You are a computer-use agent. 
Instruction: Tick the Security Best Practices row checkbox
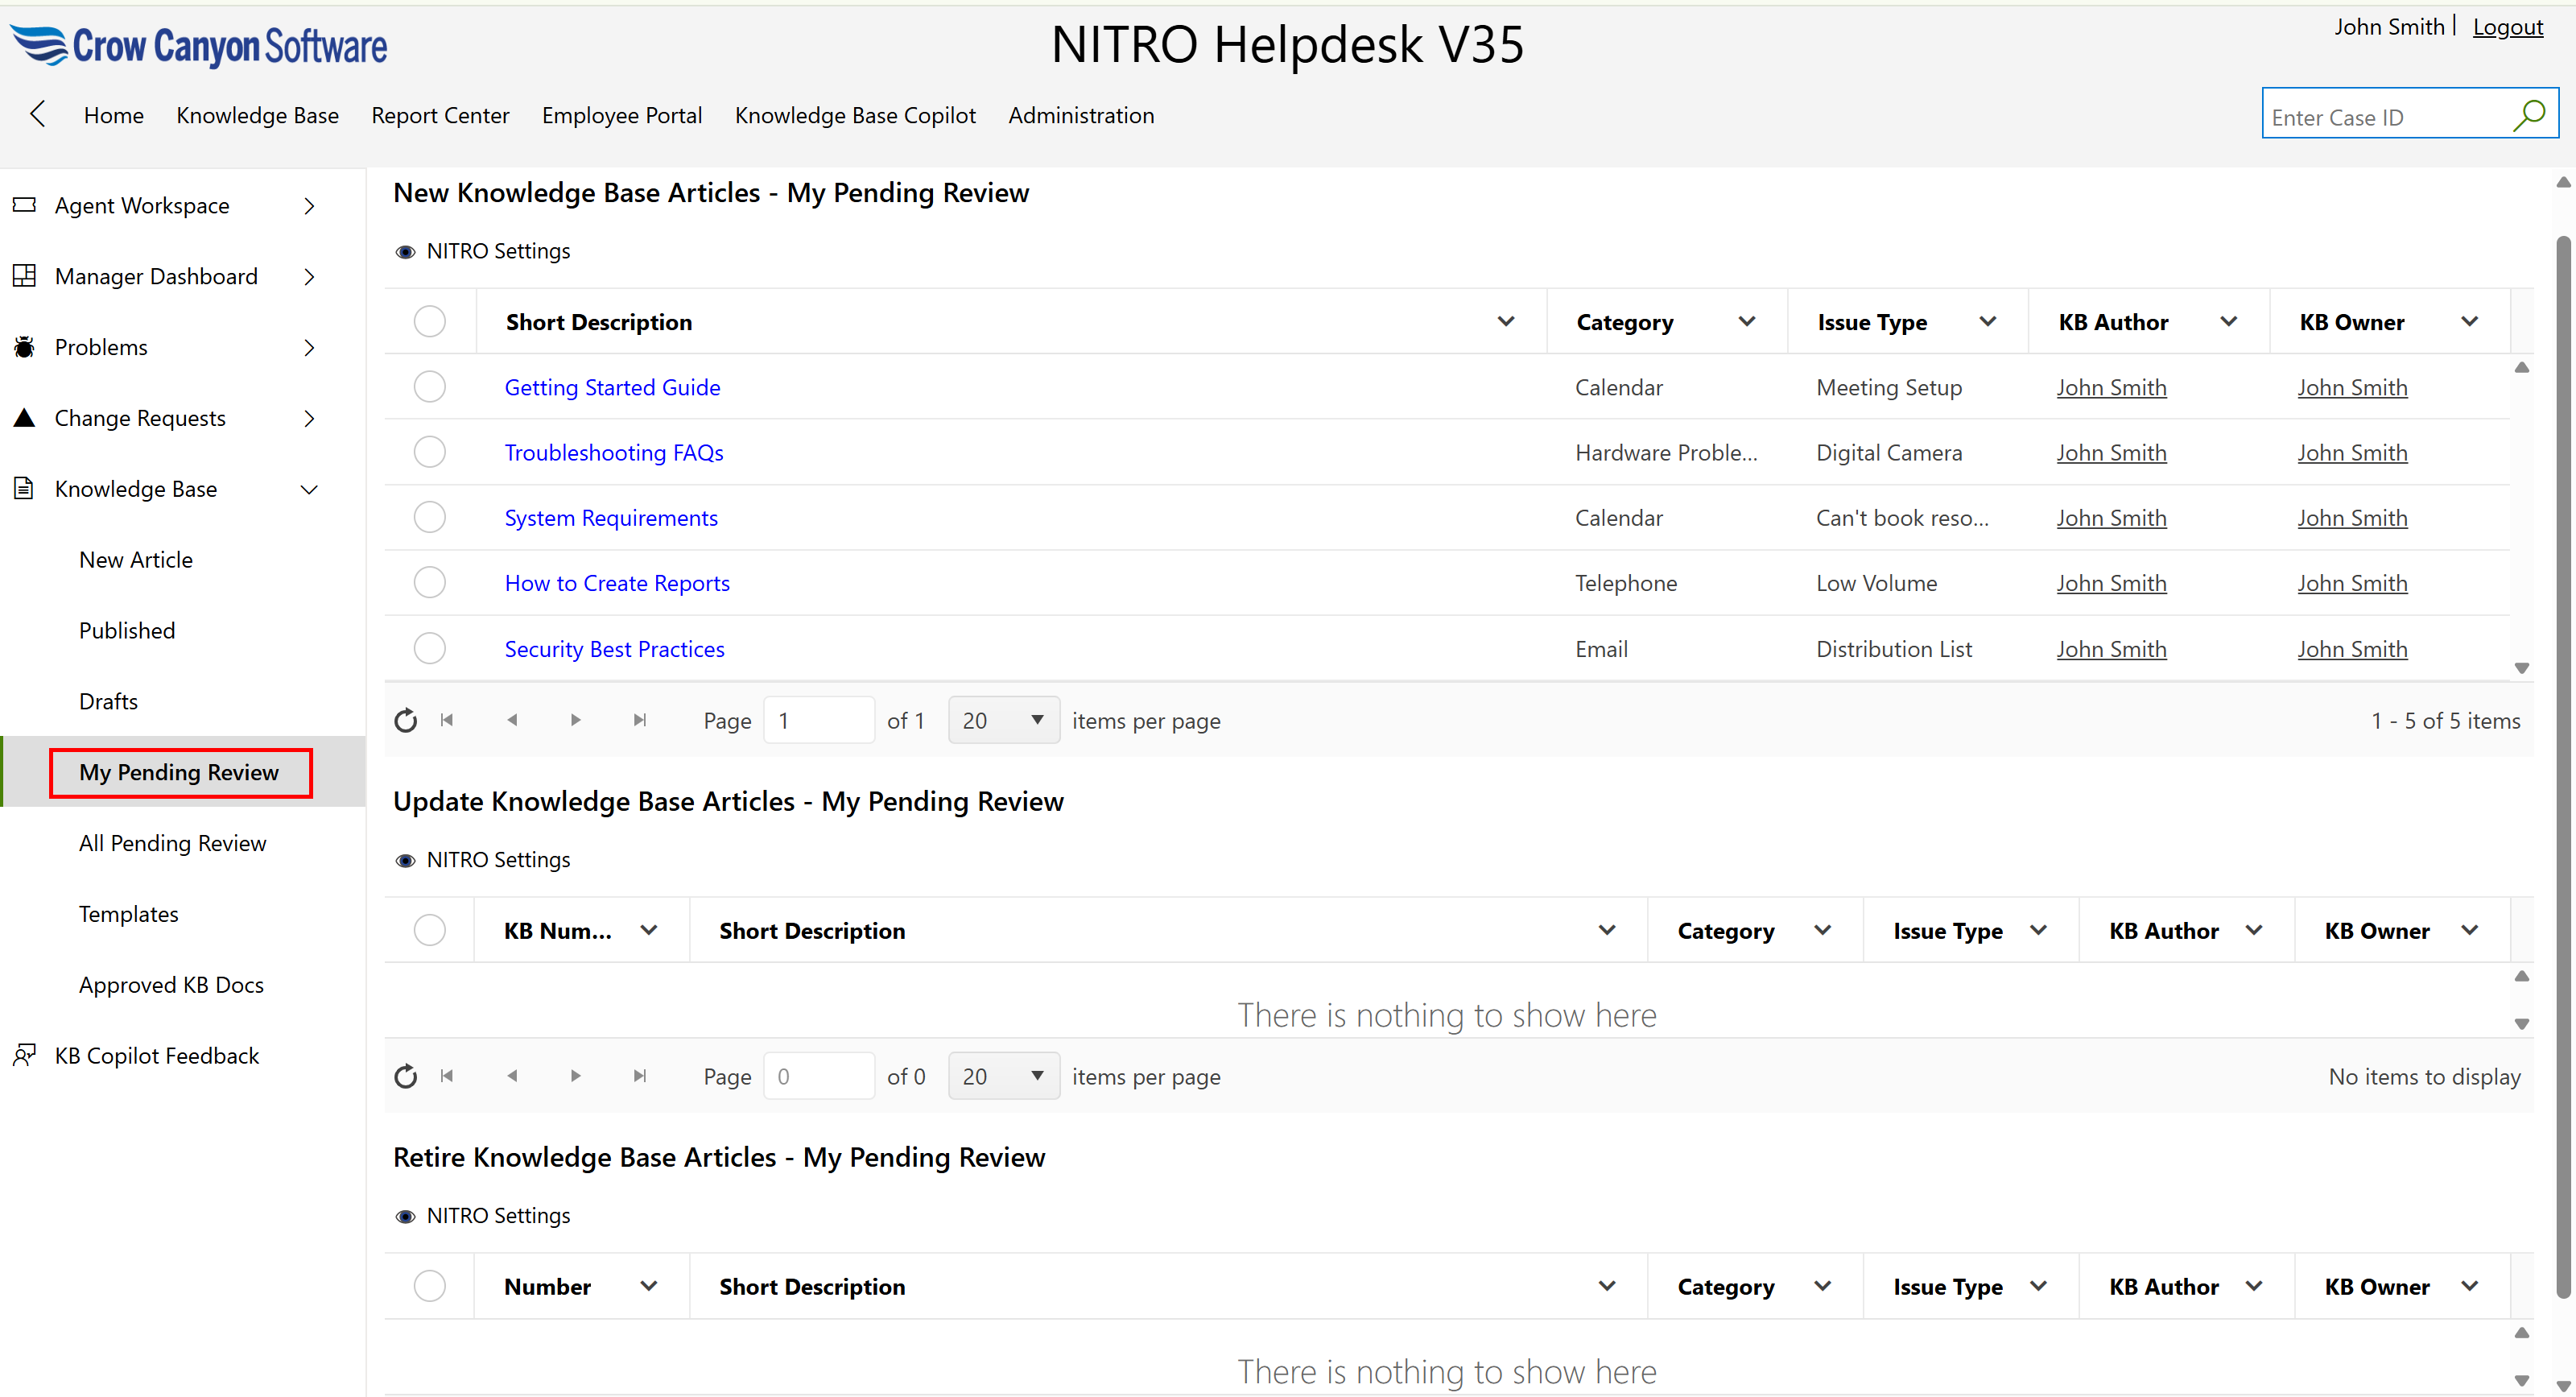click(x=430, y=648)
